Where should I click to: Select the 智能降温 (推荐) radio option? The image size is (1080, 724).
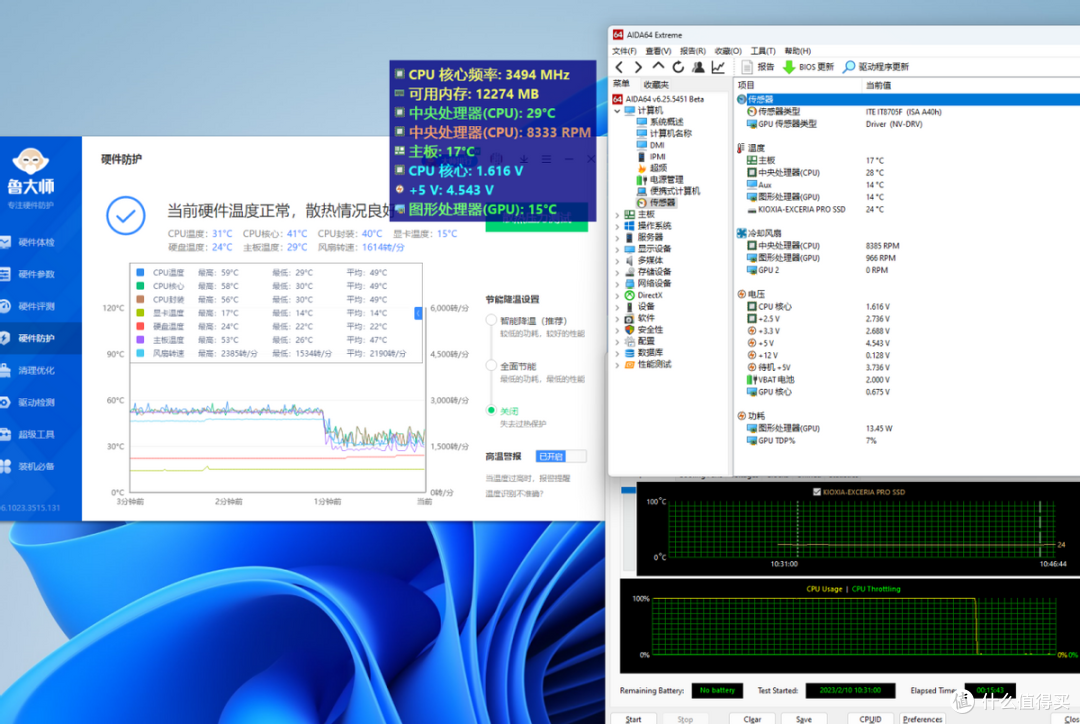tap(491, 321)
